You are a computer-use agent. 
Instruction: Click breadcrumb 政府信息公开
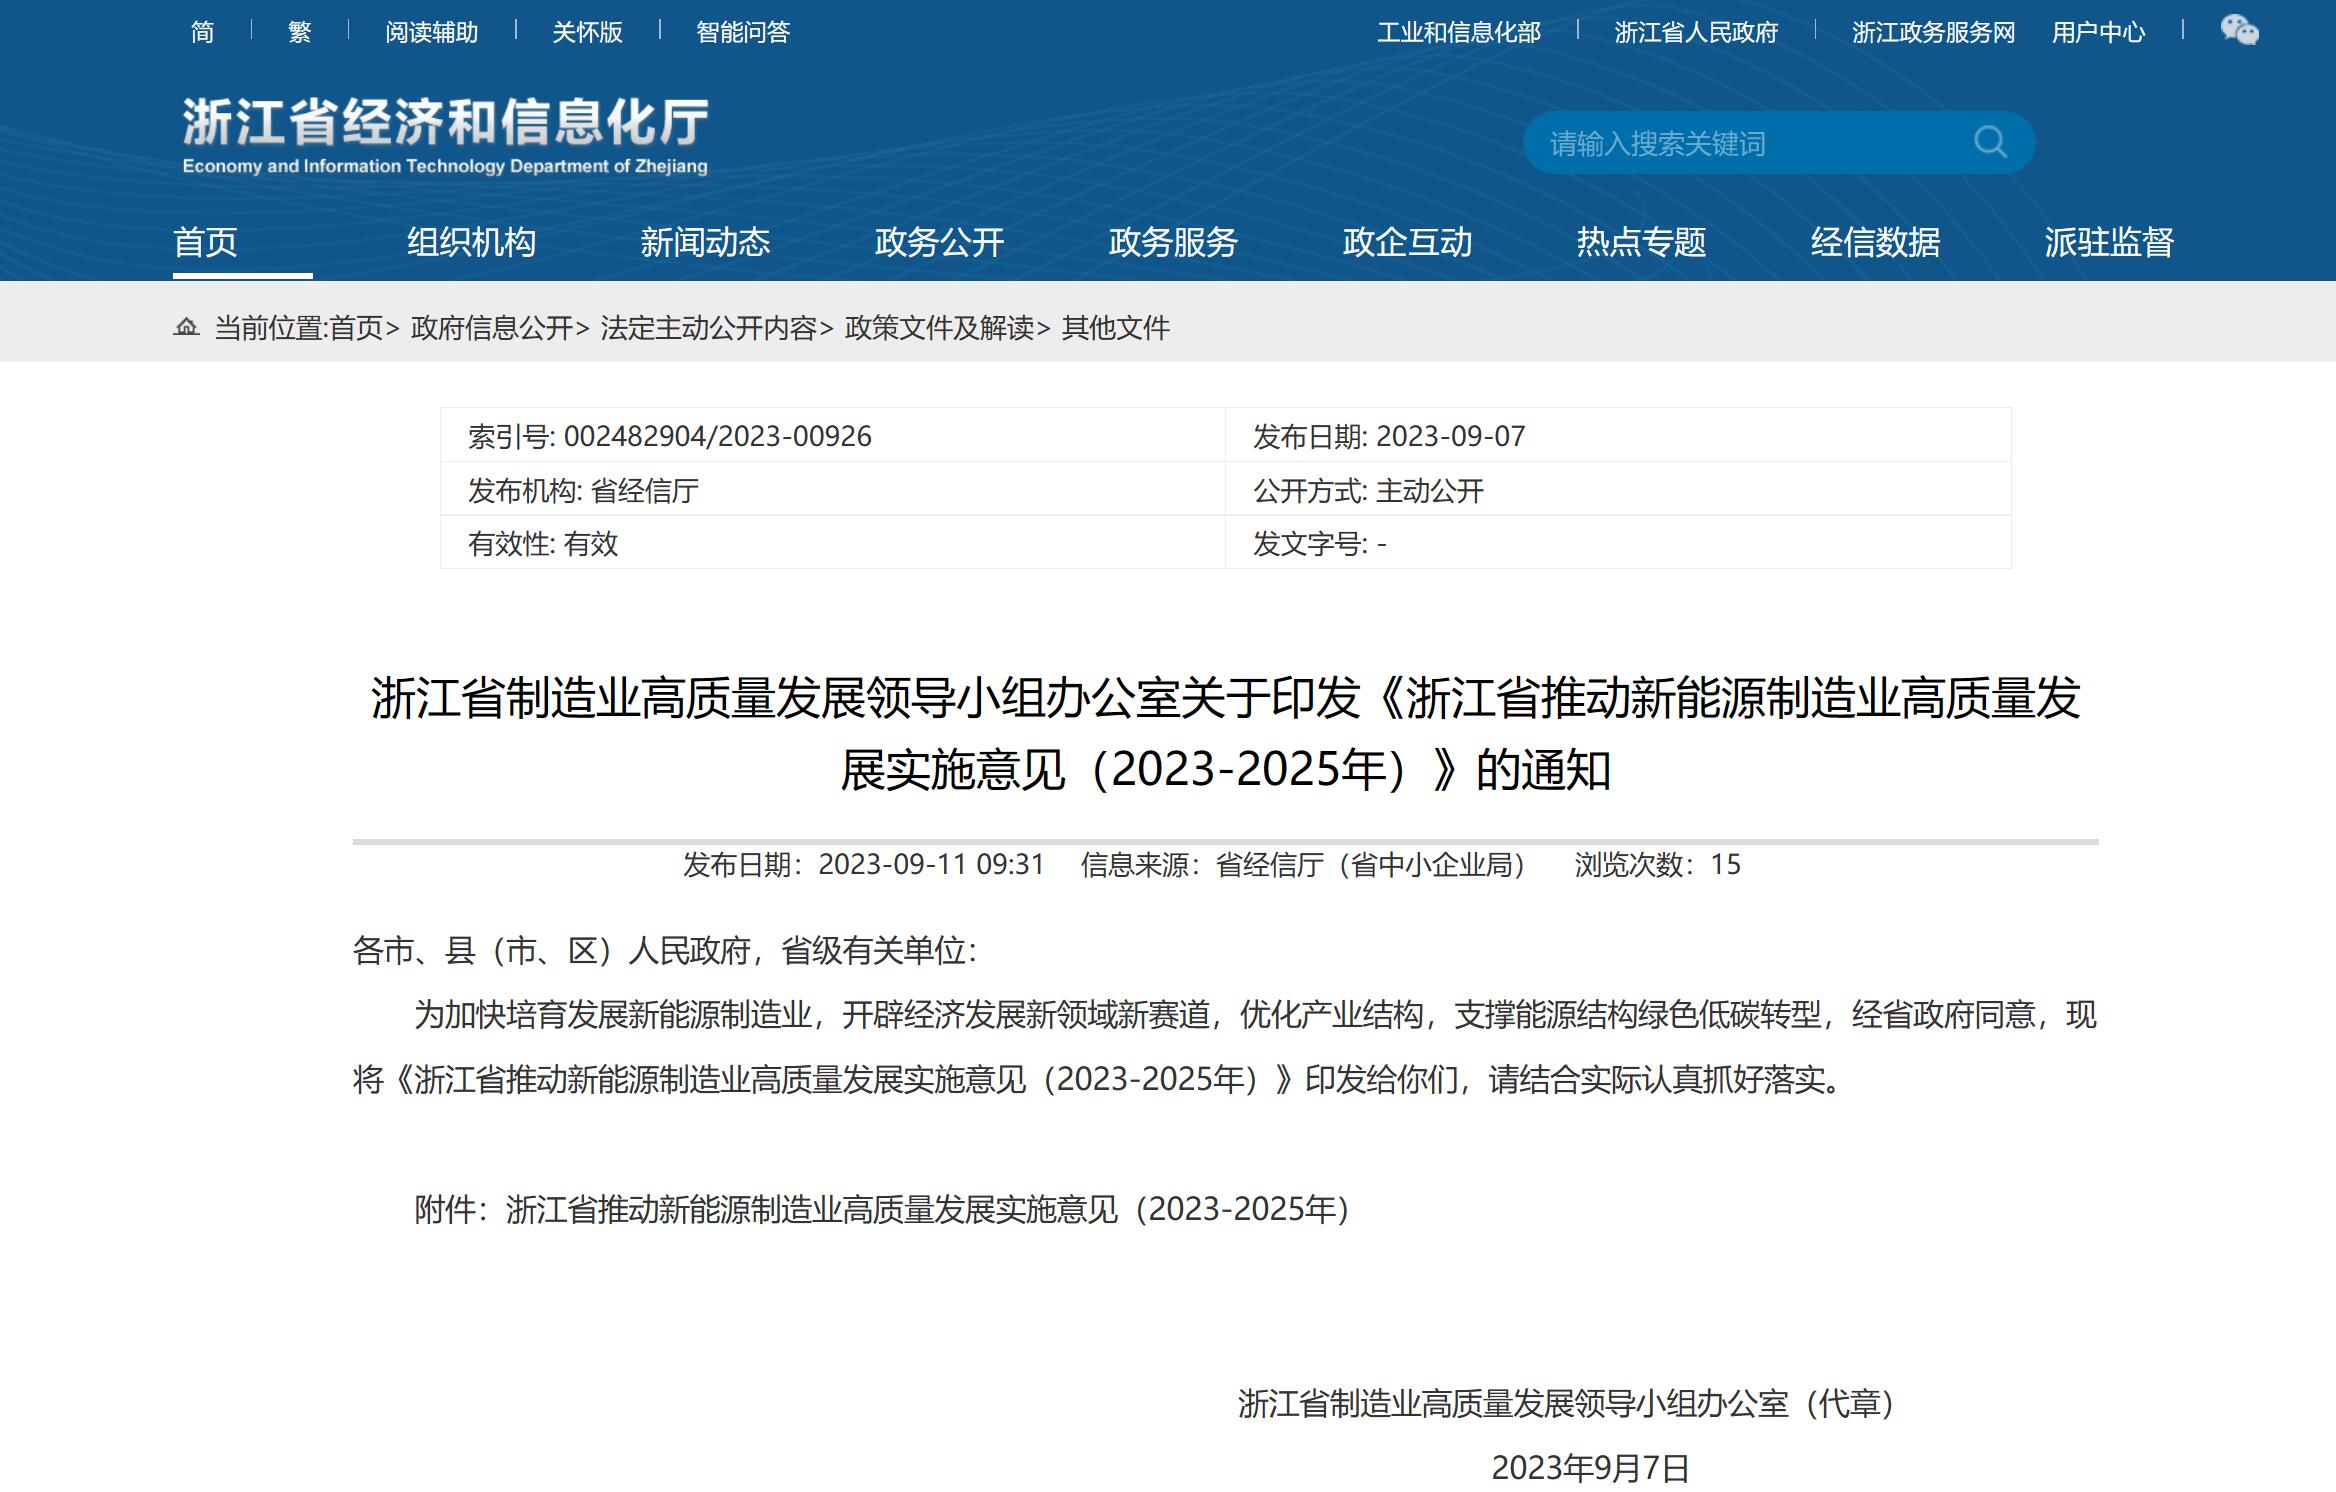click(491, 328)
